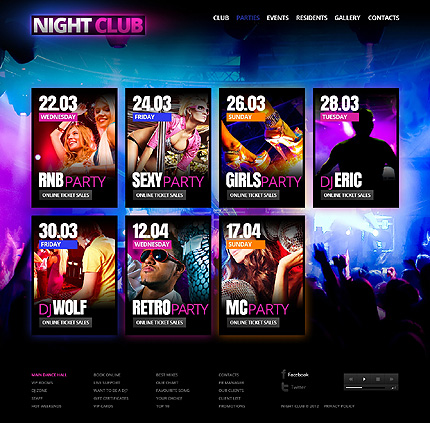Open the Contacts menu item

[x=383, y=18]
